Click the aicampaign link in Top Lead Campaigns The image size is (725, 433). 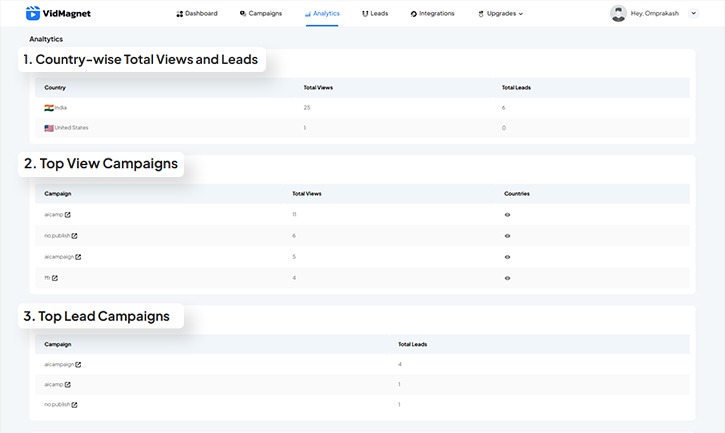coord(59,364)
